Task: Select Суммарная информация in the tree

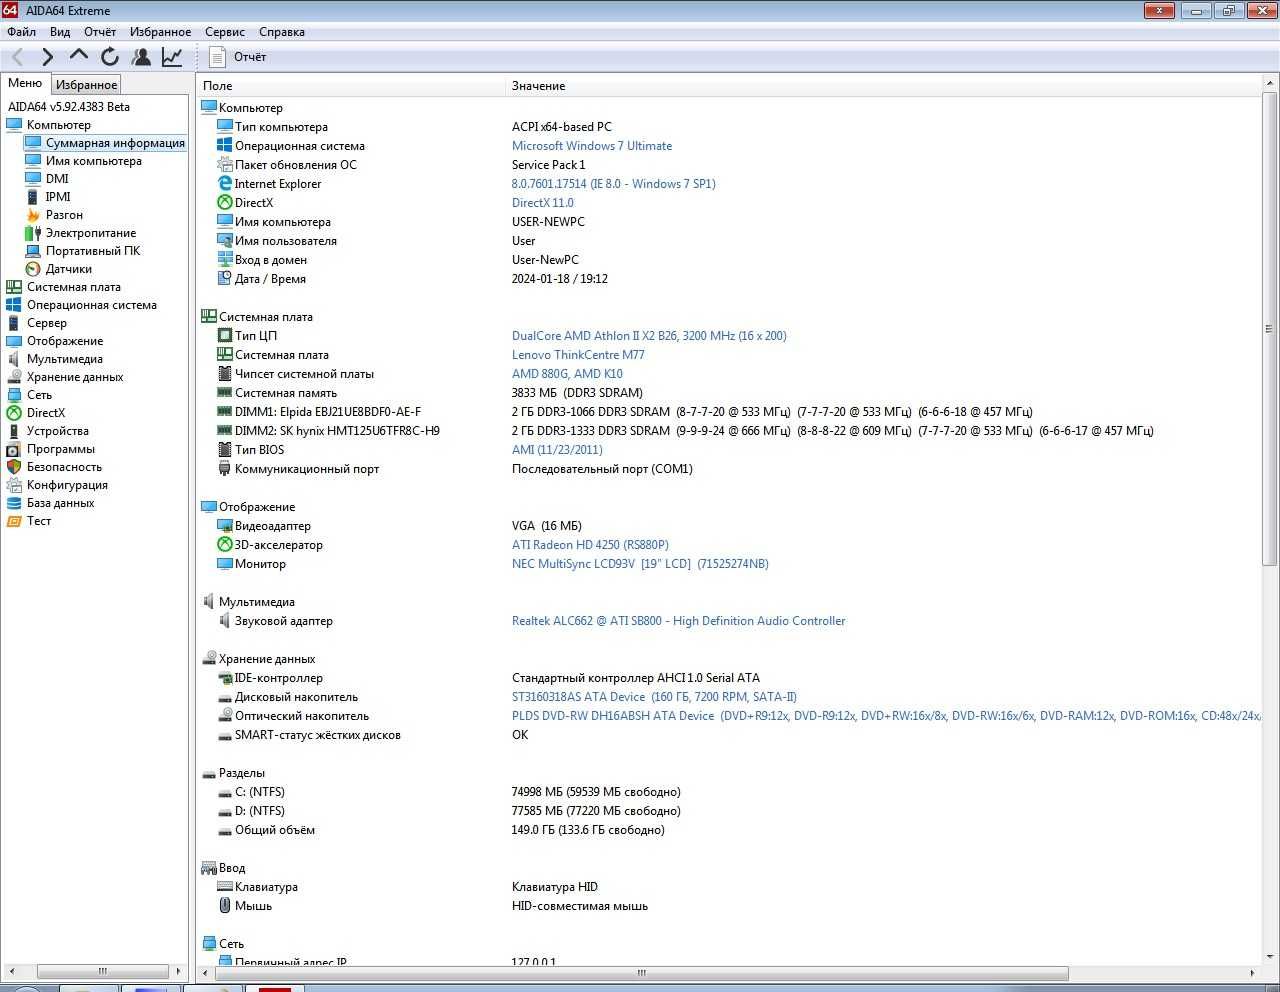Action: click(x=115, y=143)
